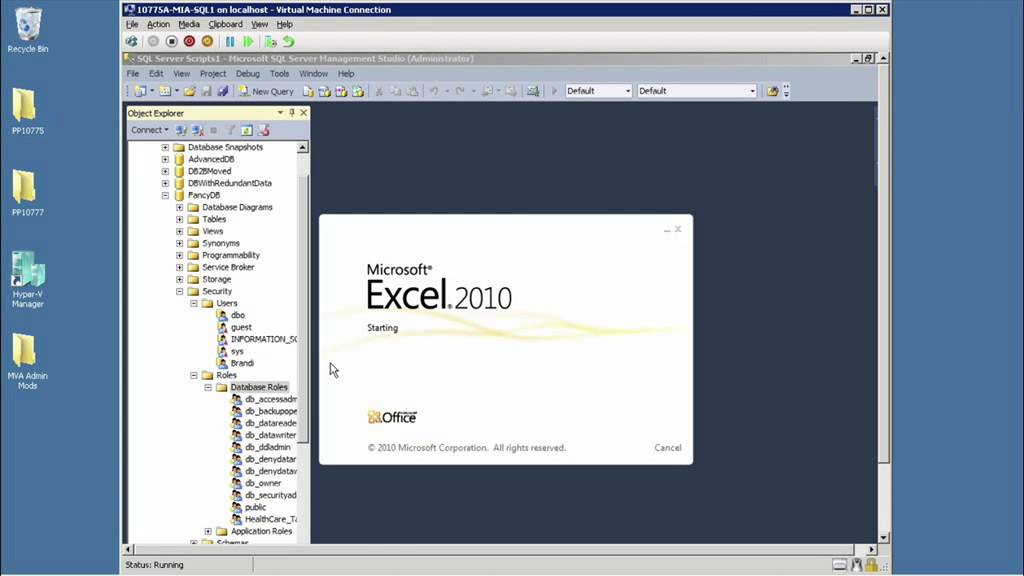Expand the Database Snapshots node
1024x576 pixels.
point(165,148)
